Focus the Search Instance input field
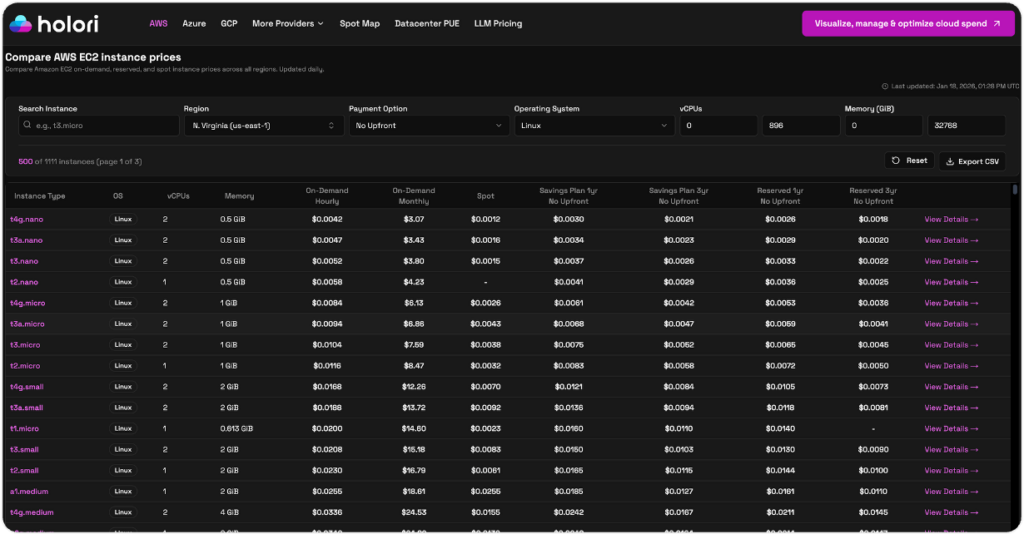 99,125
